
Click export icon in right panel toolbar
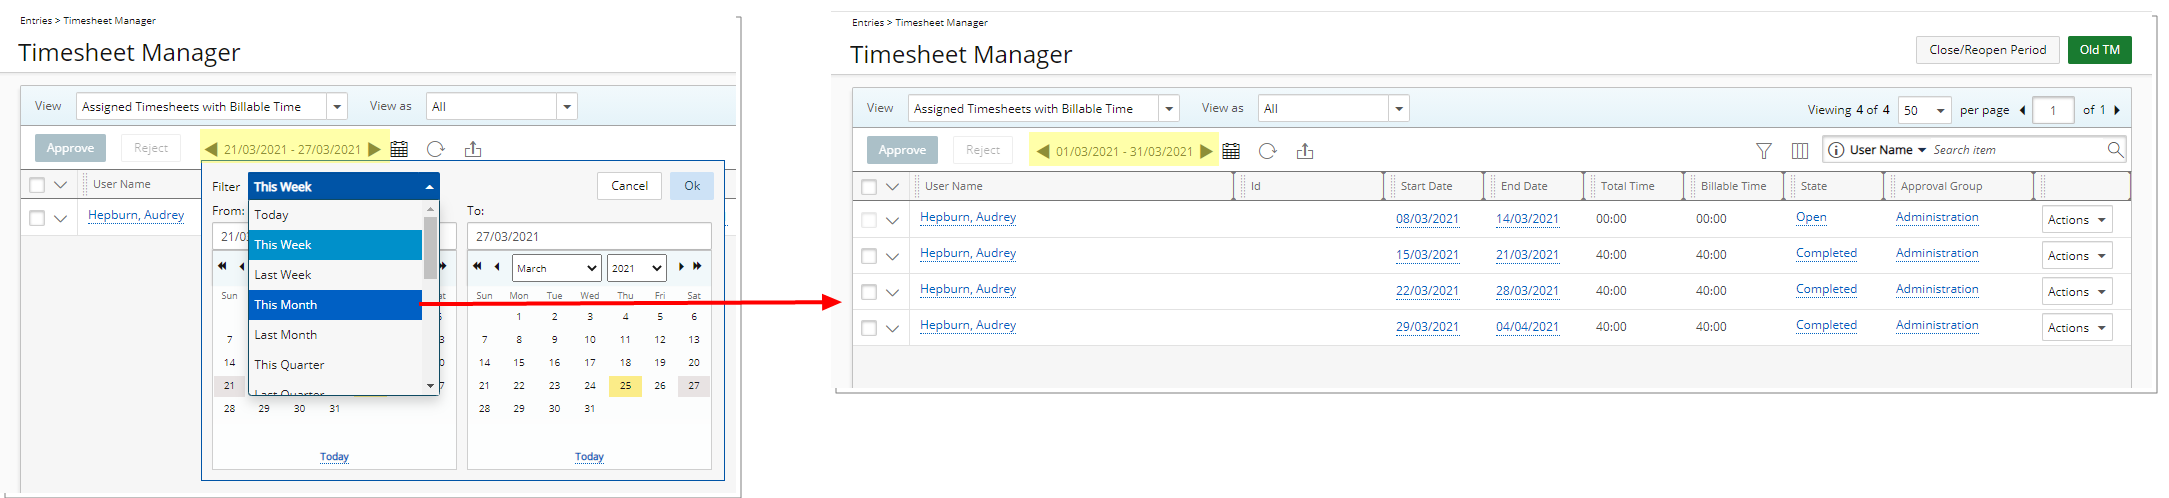[1305, 151]
